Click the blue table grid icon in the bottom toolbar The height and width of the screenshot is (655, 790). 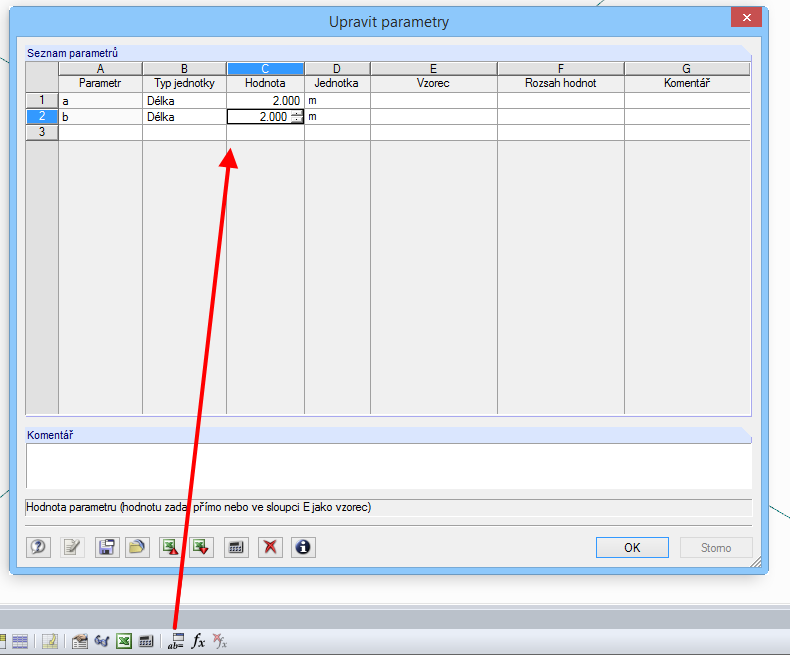click(20, 641)
